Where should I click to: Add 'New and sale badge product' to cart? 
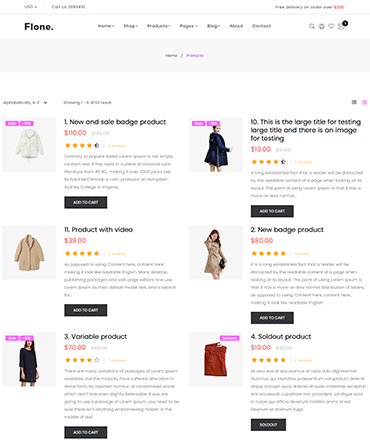coord(86,202)
